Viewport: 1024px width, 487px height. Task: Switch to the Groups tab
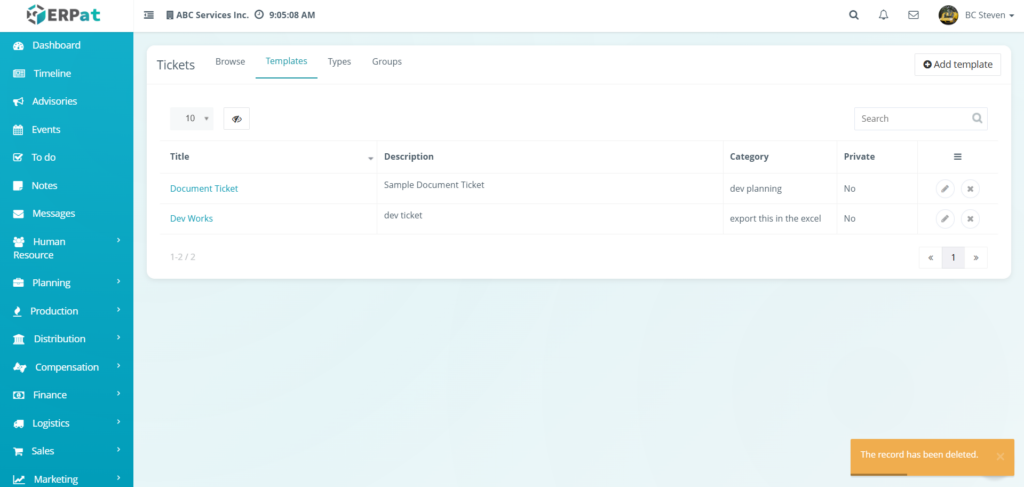pos(387,62)
